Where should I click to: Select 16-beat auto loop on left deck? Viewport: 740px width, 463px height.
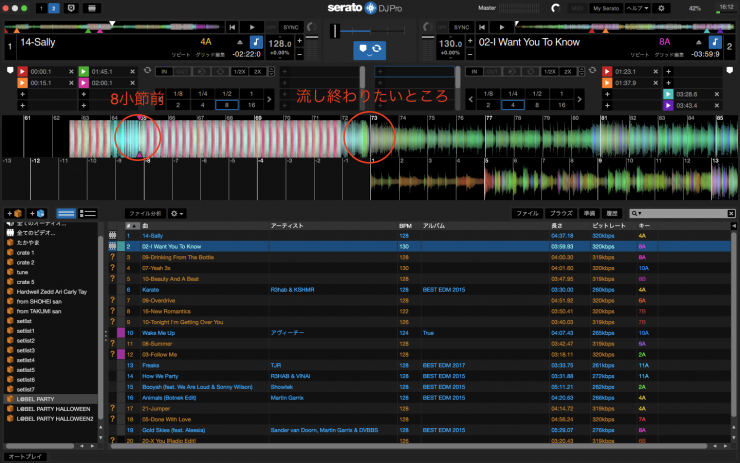pos(251,105)
